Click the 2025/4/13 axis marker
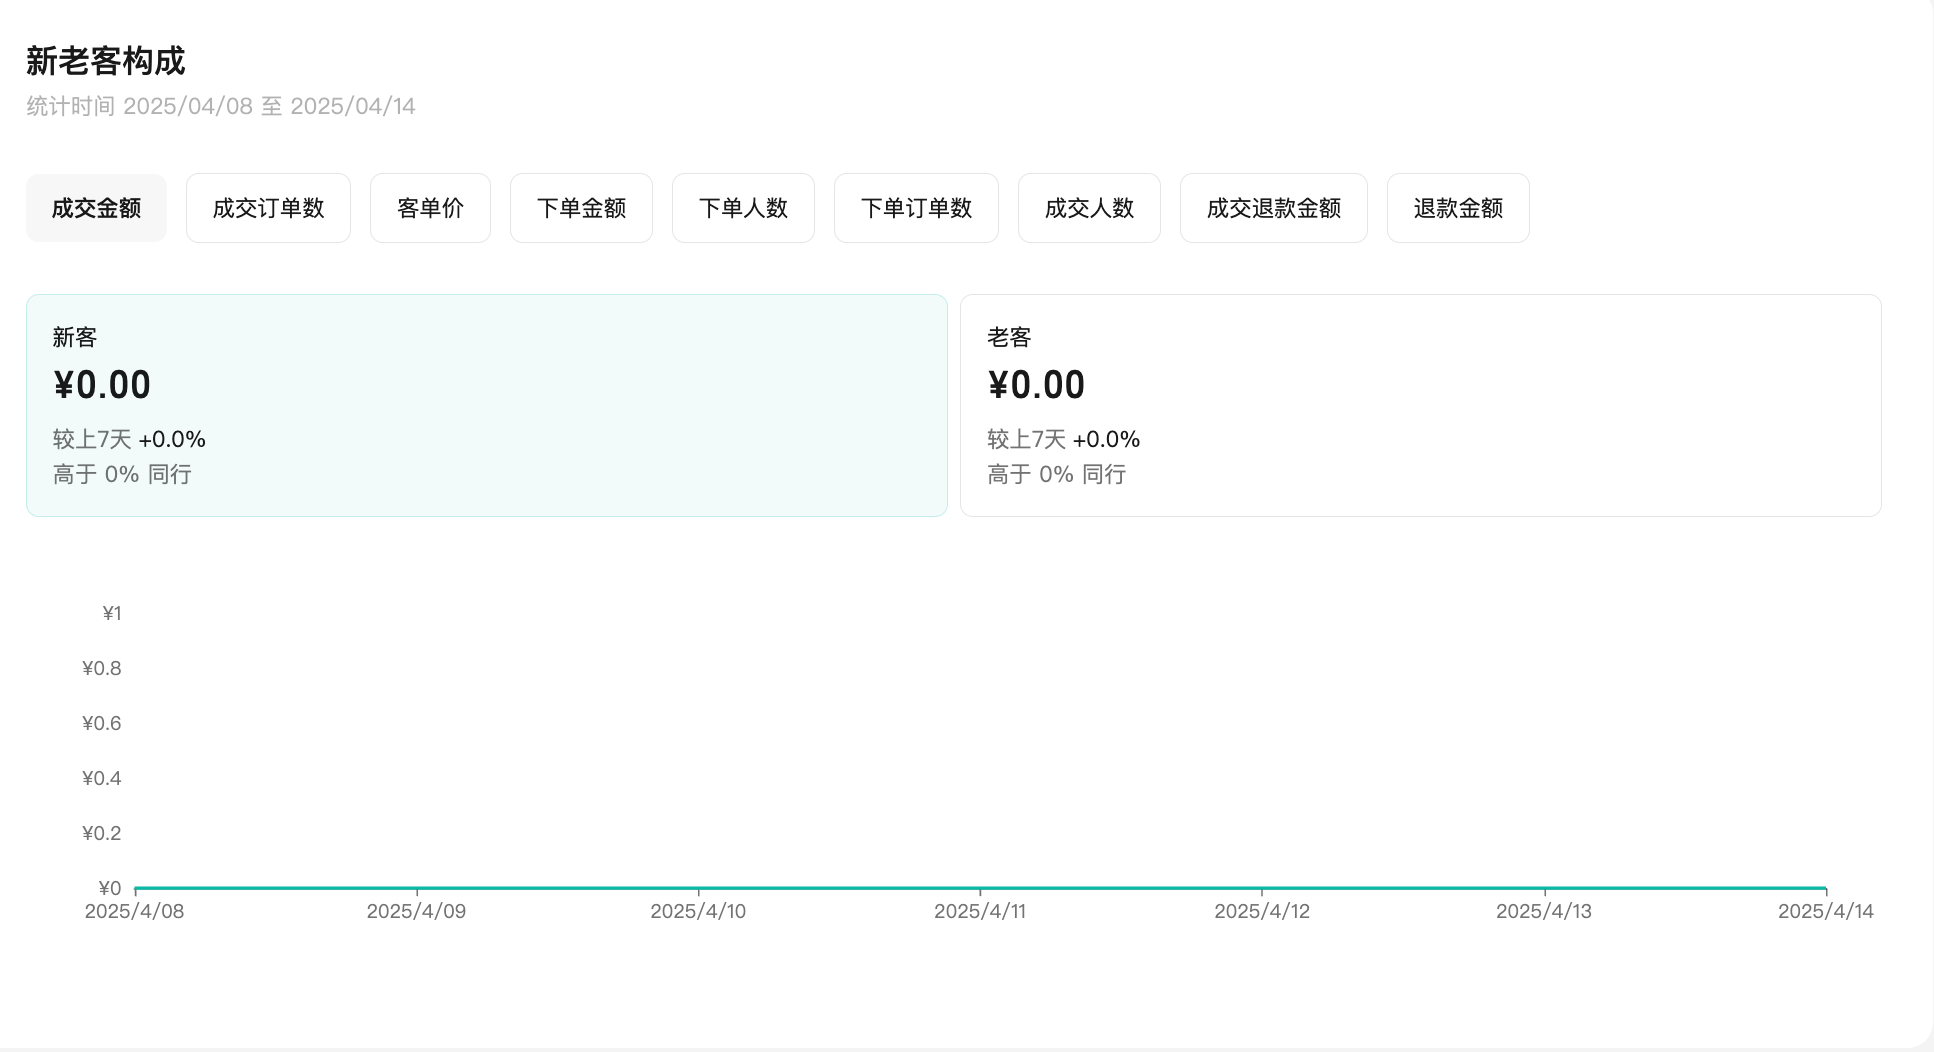The height and width of the screenshot is (1052, 1934). 1544,888
